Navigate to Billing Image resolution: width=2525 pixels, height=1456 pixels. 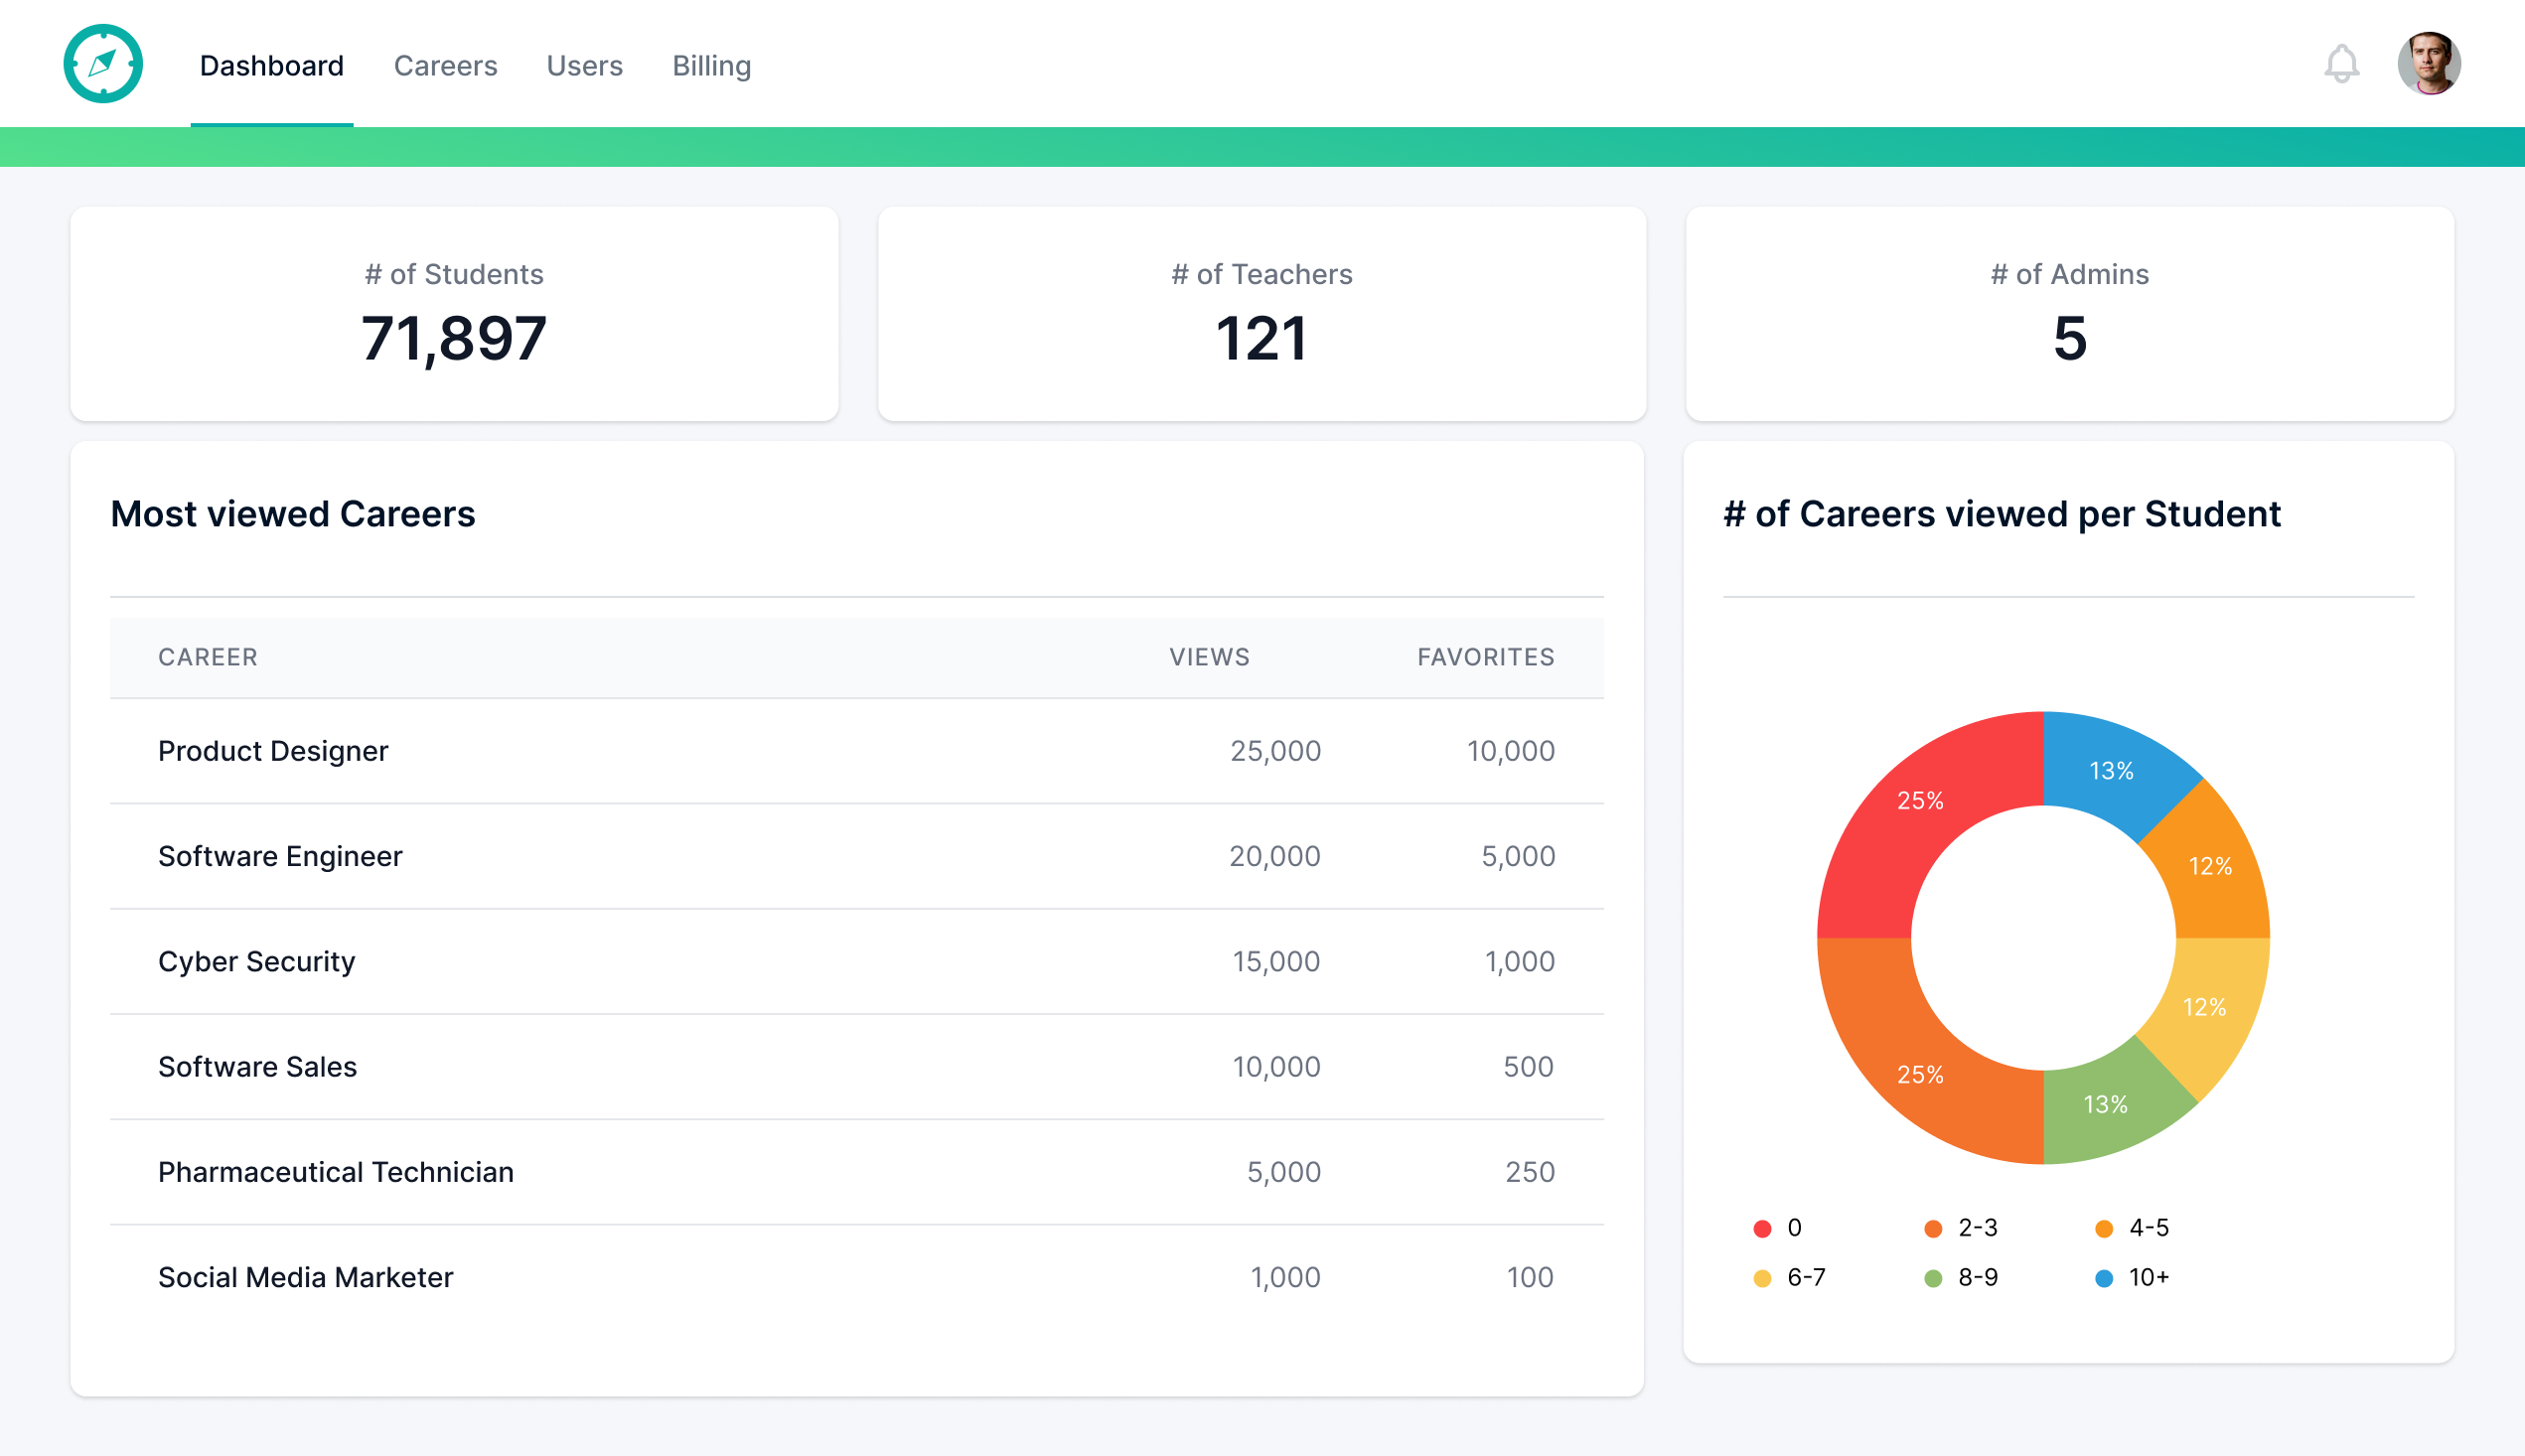tap(711, 65)
